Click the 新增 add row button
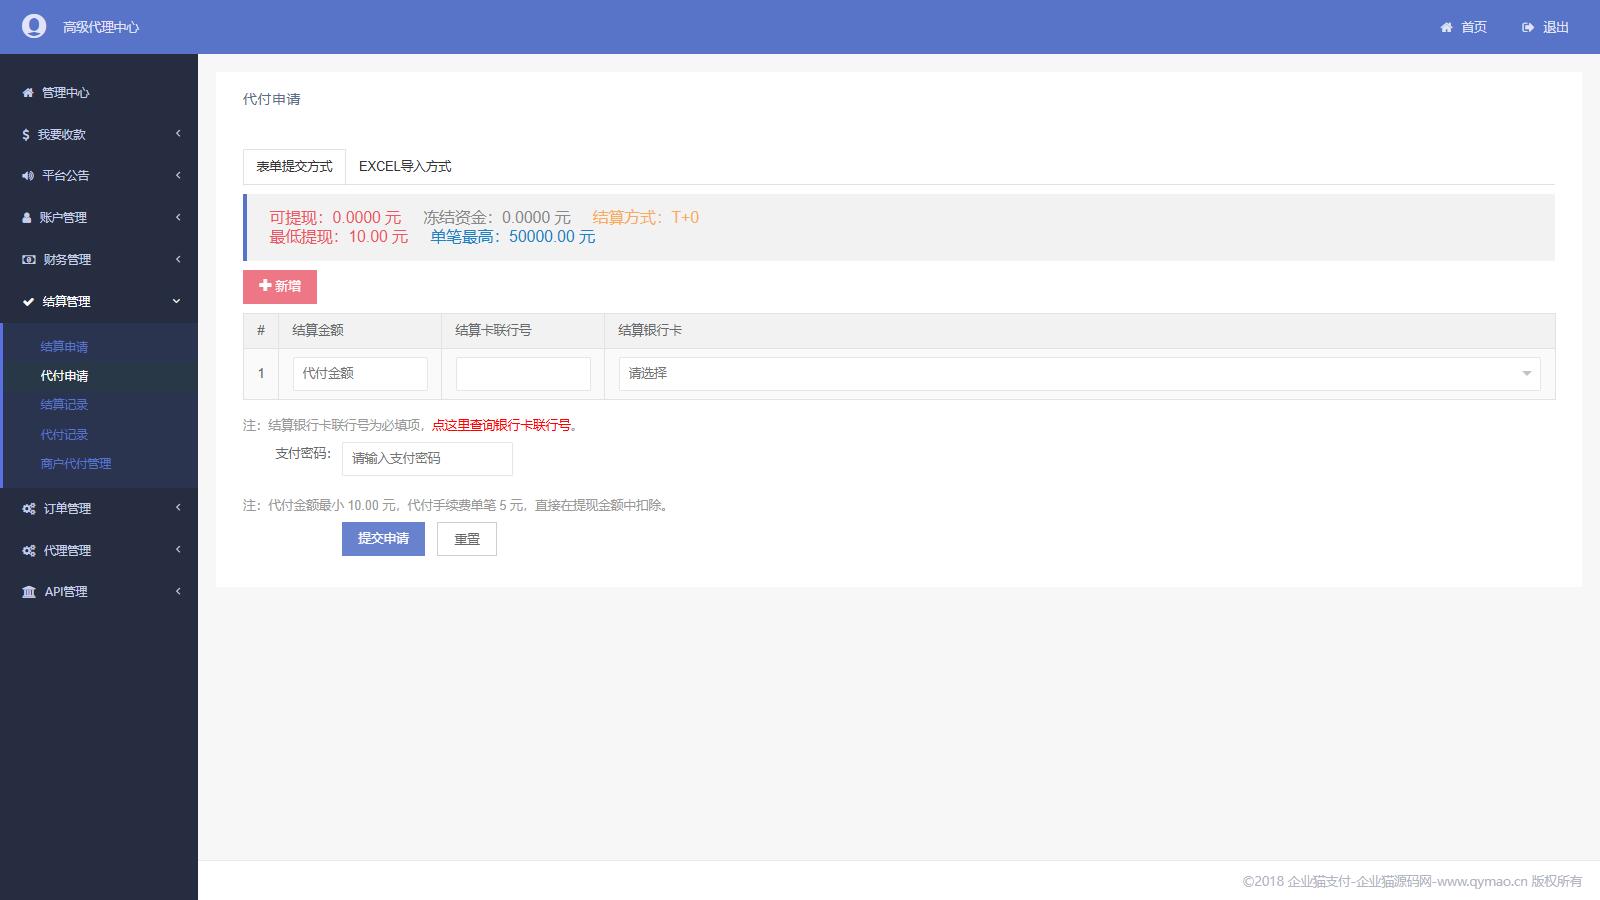The image size is (1600, 900). click(279, 286)
